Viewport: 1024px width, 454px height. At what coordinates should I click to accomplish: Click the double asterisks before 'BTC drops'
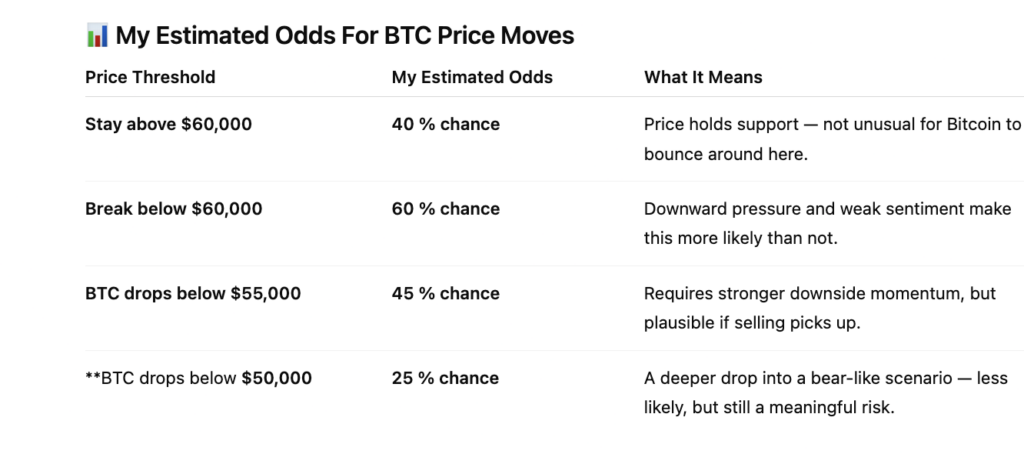[x=91, y=378]
